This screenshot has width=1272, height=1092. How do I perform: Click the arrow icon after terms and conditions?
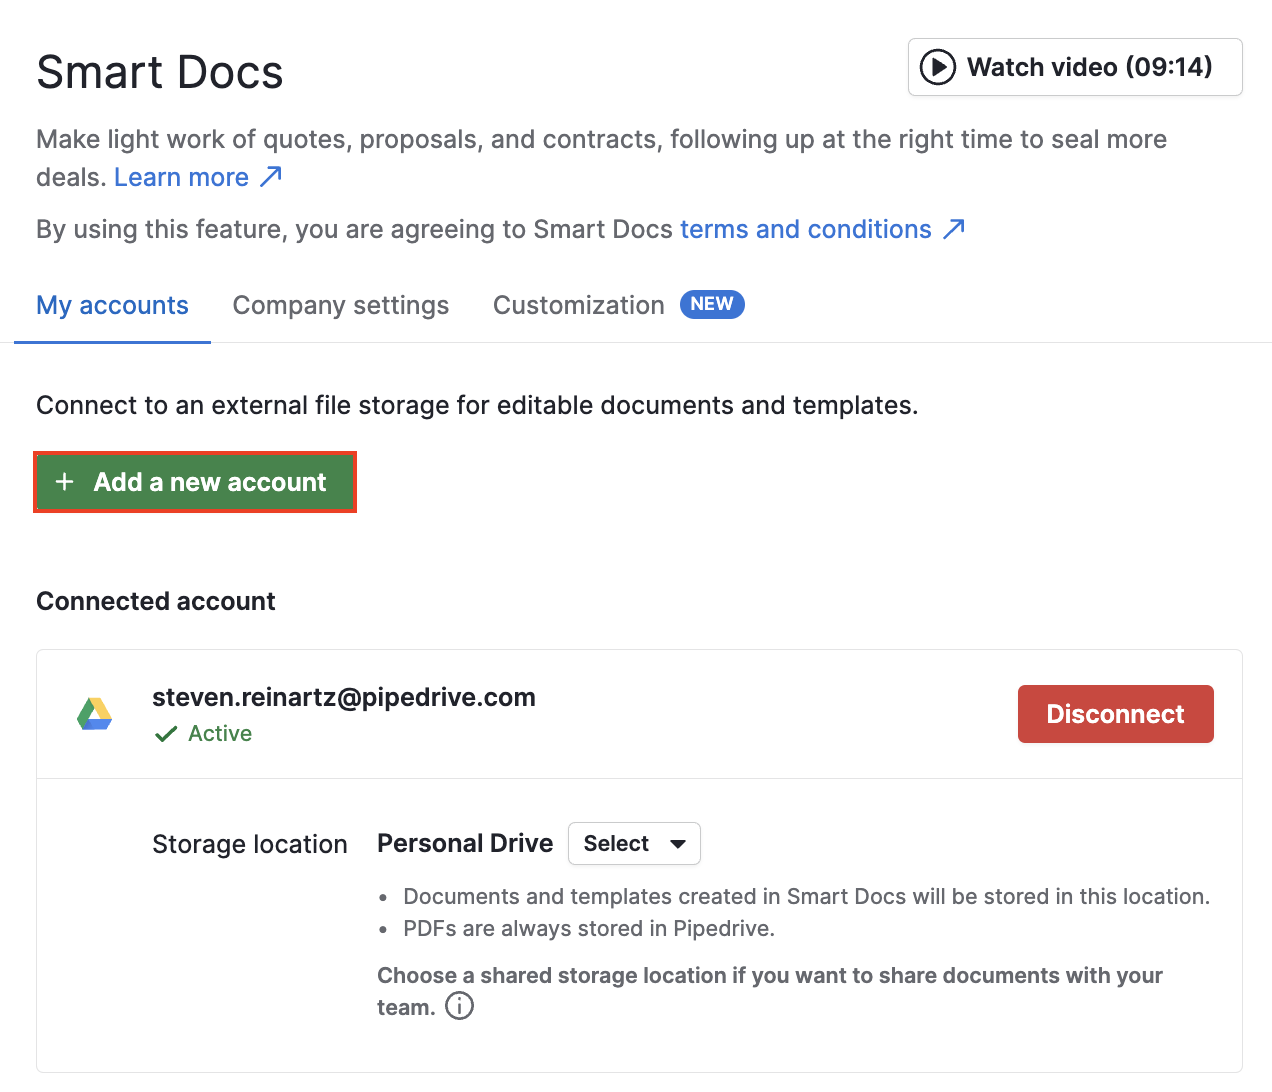[954, 229]
